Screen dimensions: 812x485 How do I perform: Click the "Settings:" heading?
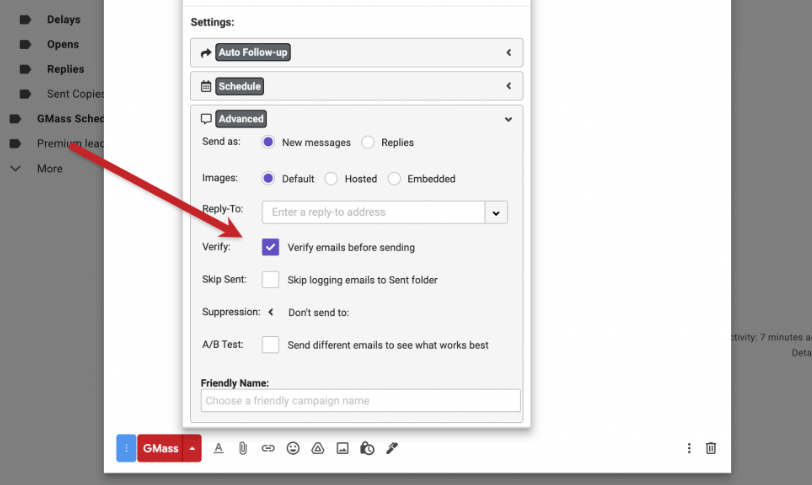click(x=212, y=22)
